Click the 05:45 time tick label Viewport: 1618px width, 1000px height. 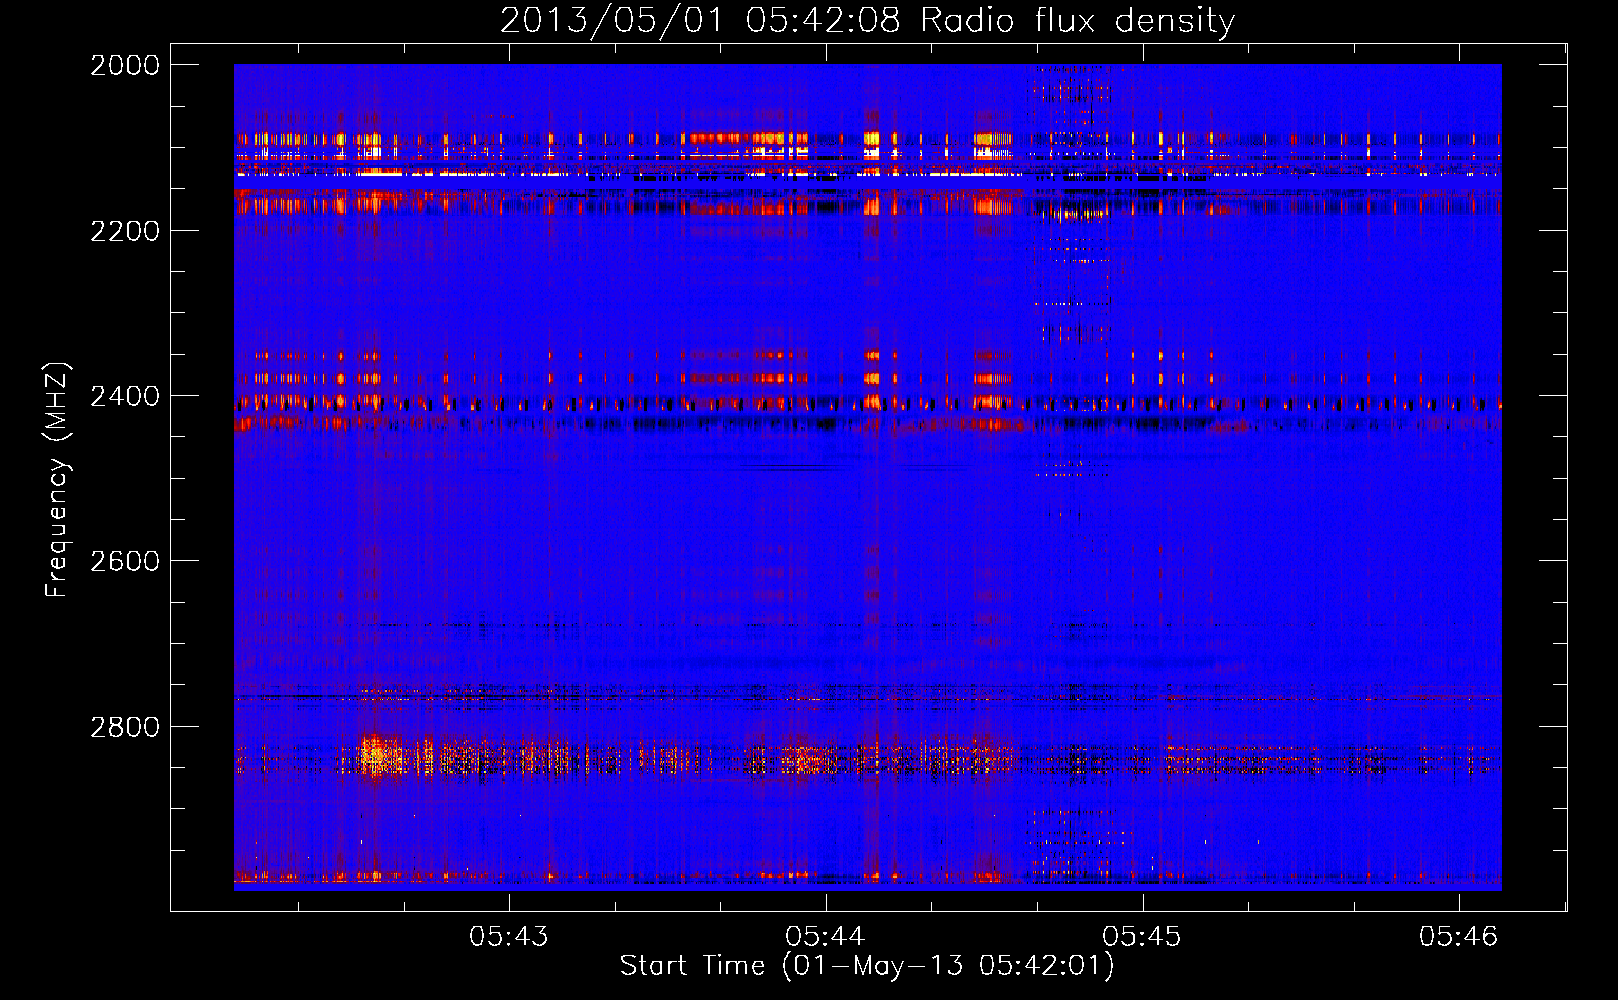click(1142, 936)
